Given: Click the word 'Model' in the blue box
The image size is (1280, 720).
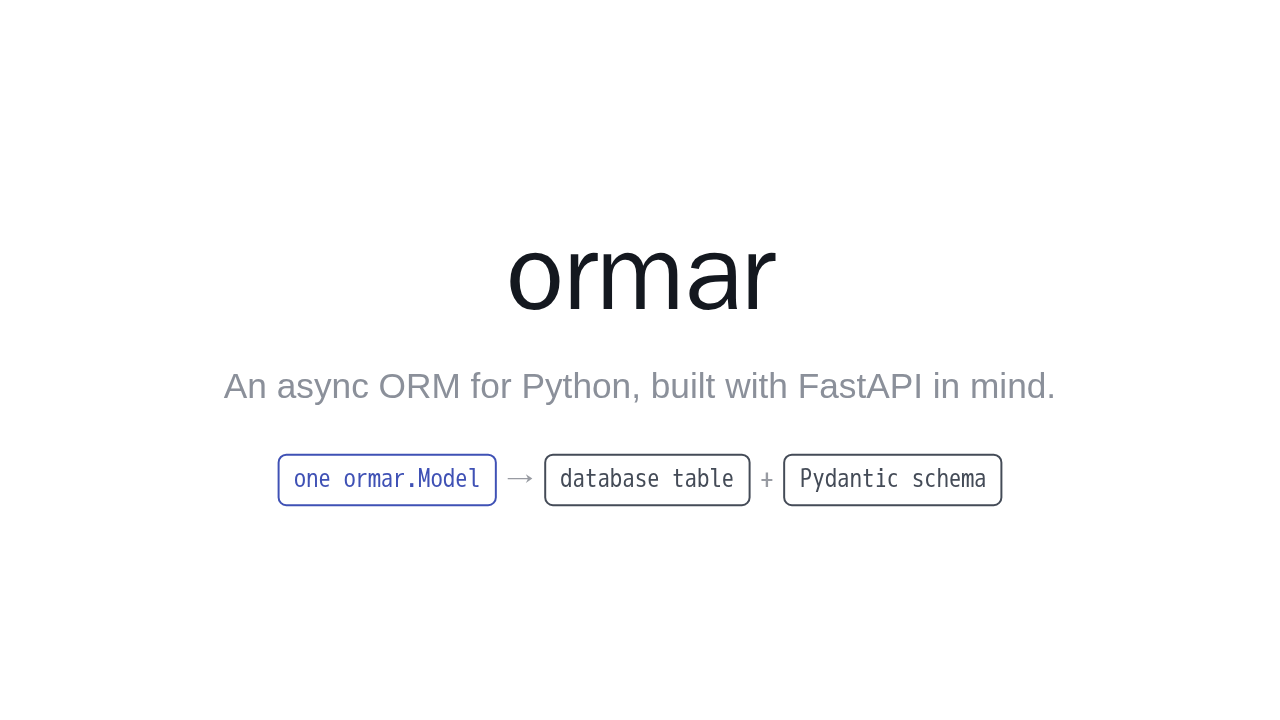Looking at the screenshot, I should pos(449,479).
